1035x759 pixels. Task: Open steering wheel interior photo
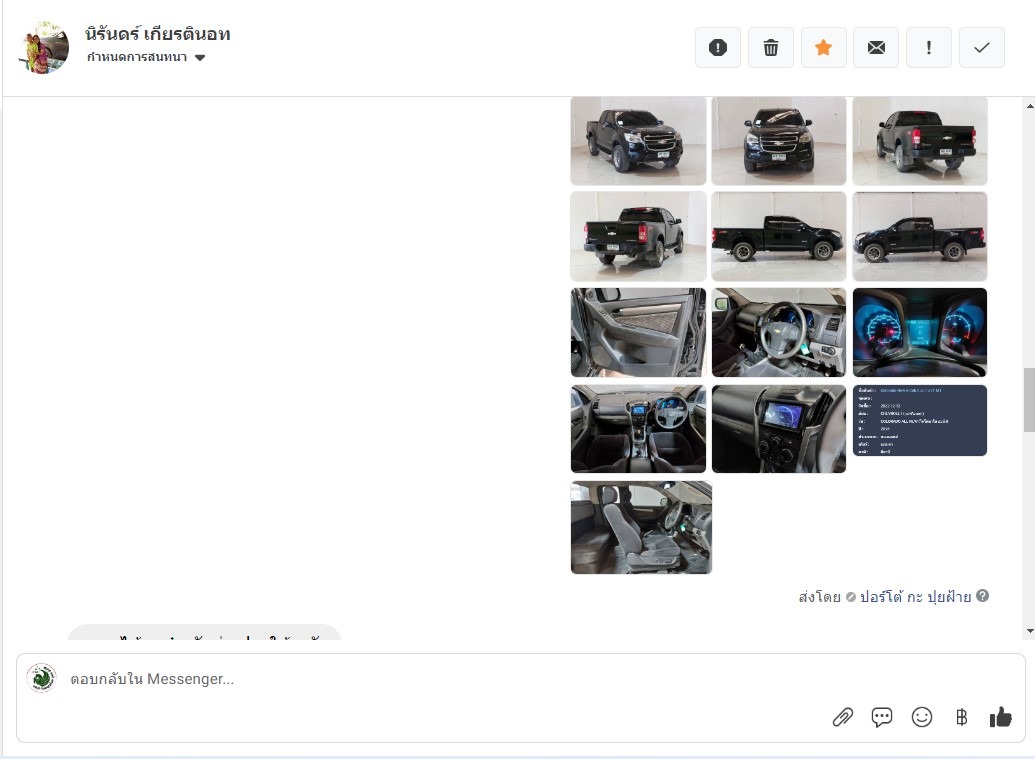[x=779, y=333]
